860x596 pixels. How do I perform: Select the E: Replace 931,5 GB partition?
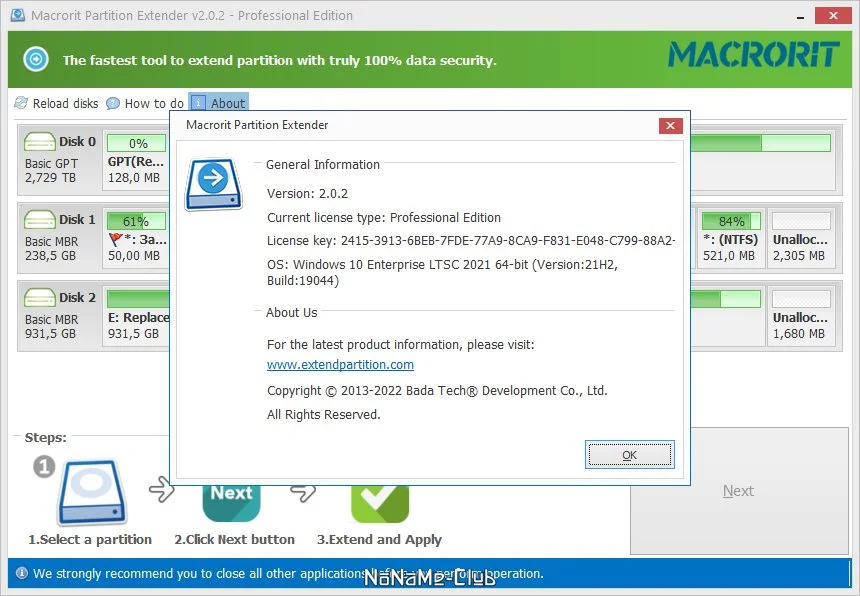(x=136, y=315)
